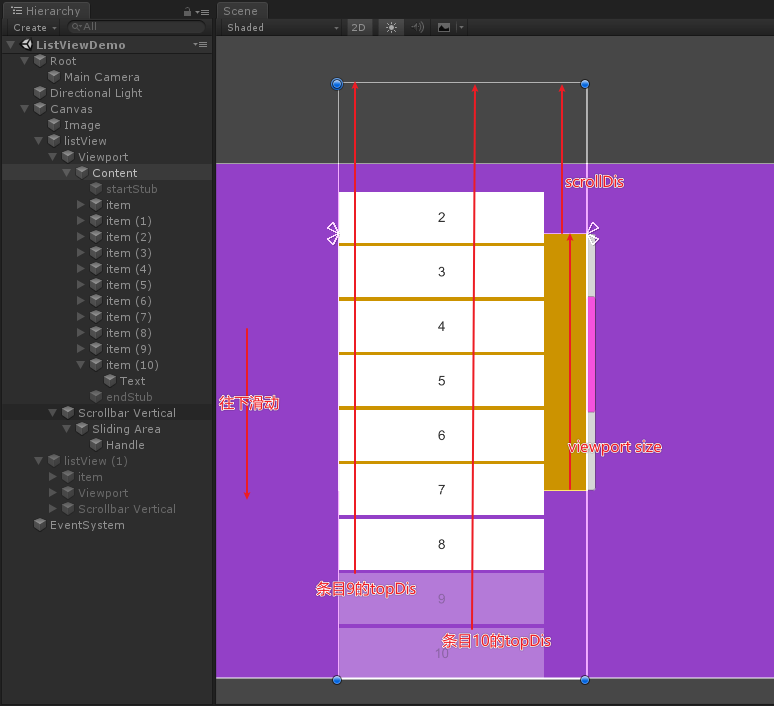774x706 pixels.
Task: Select the Canvas object
Action: (71, 109)
